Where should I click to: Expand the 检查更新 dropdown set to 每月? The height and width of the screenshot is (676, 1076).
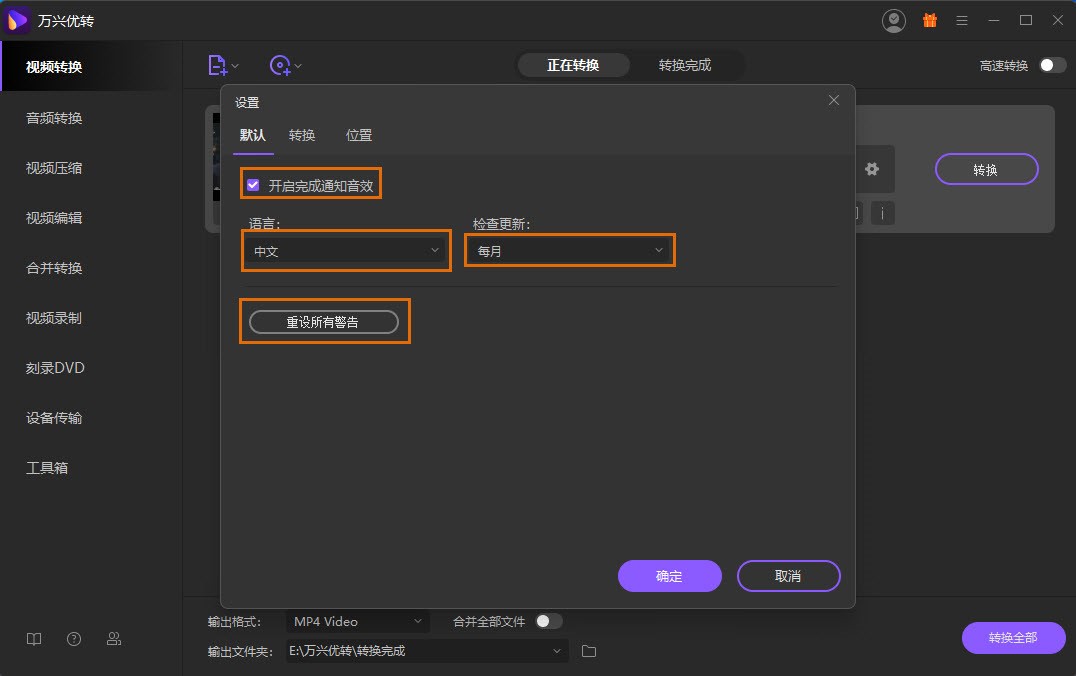568,250
